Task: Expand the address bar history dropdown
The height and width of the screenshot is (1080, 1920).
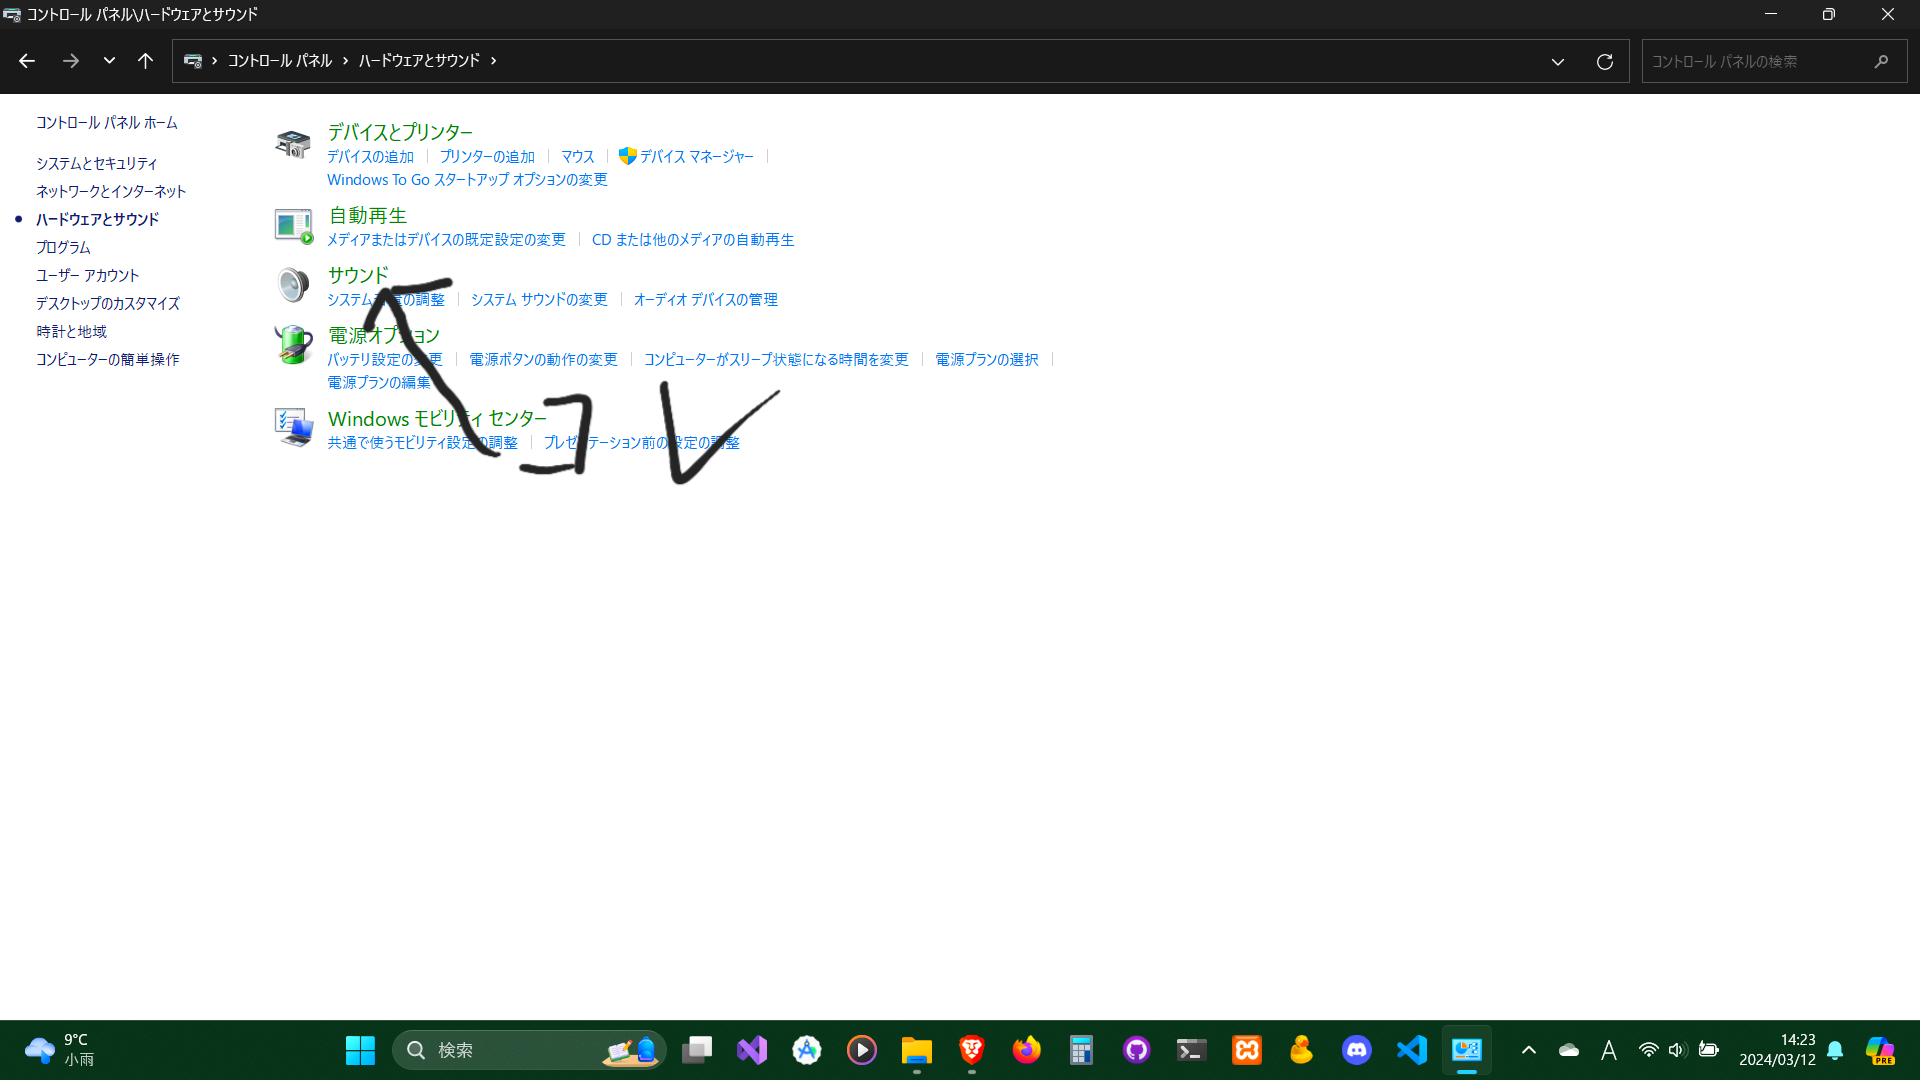Action: (x=1557, y=62)
